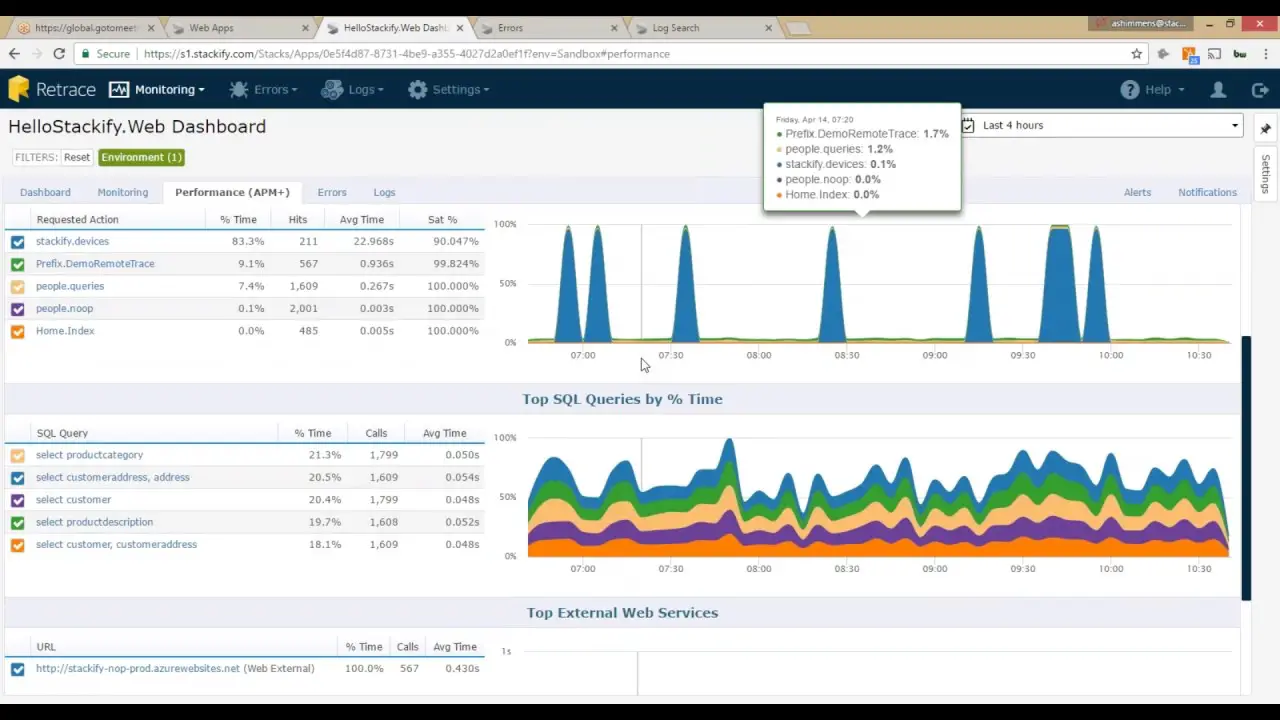Click the Monitoring chart icon
The image size is (1280, 720).
pos(119,89)
